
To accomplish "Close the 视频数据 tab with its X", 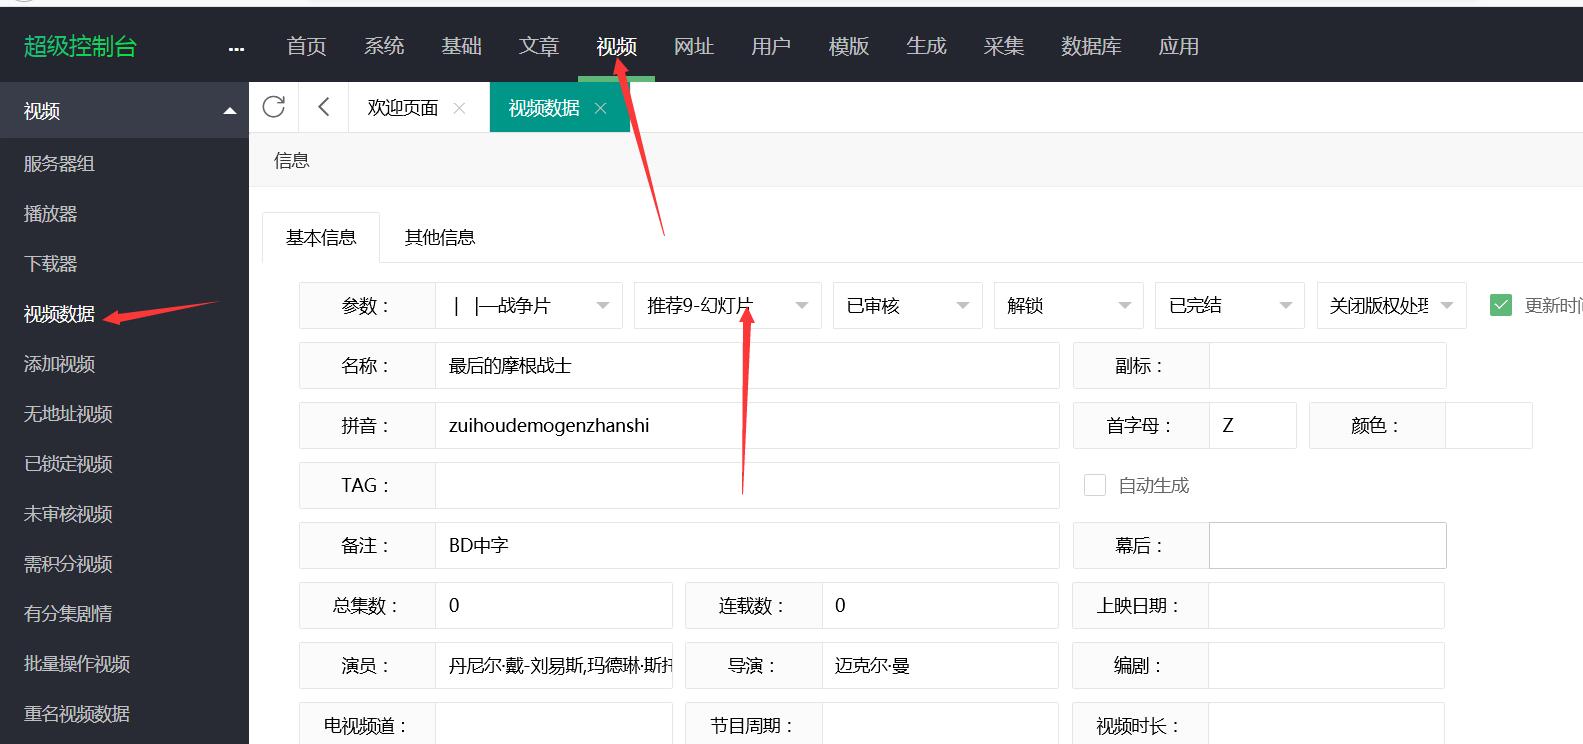I will (600, 108).
